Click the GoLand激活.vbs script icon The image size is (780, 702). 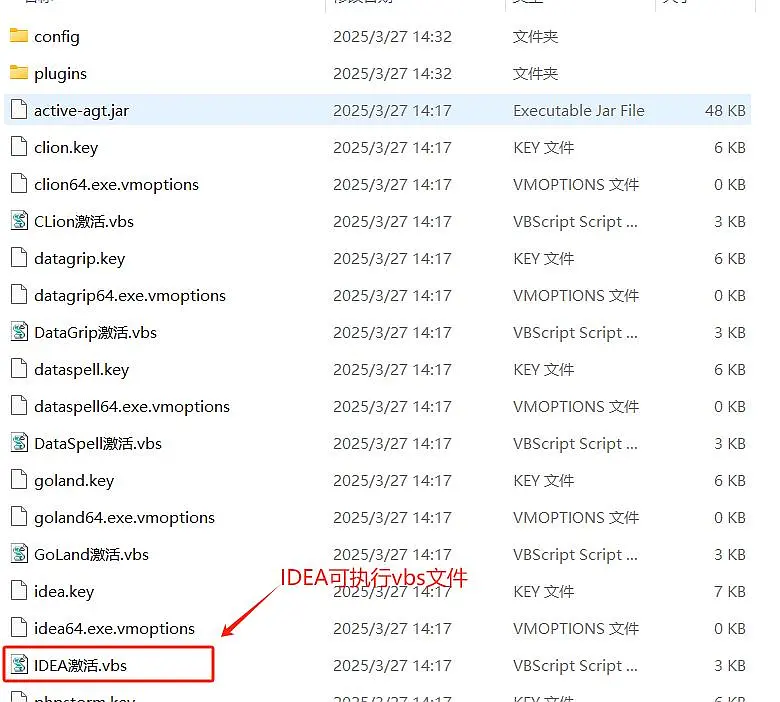19,553
